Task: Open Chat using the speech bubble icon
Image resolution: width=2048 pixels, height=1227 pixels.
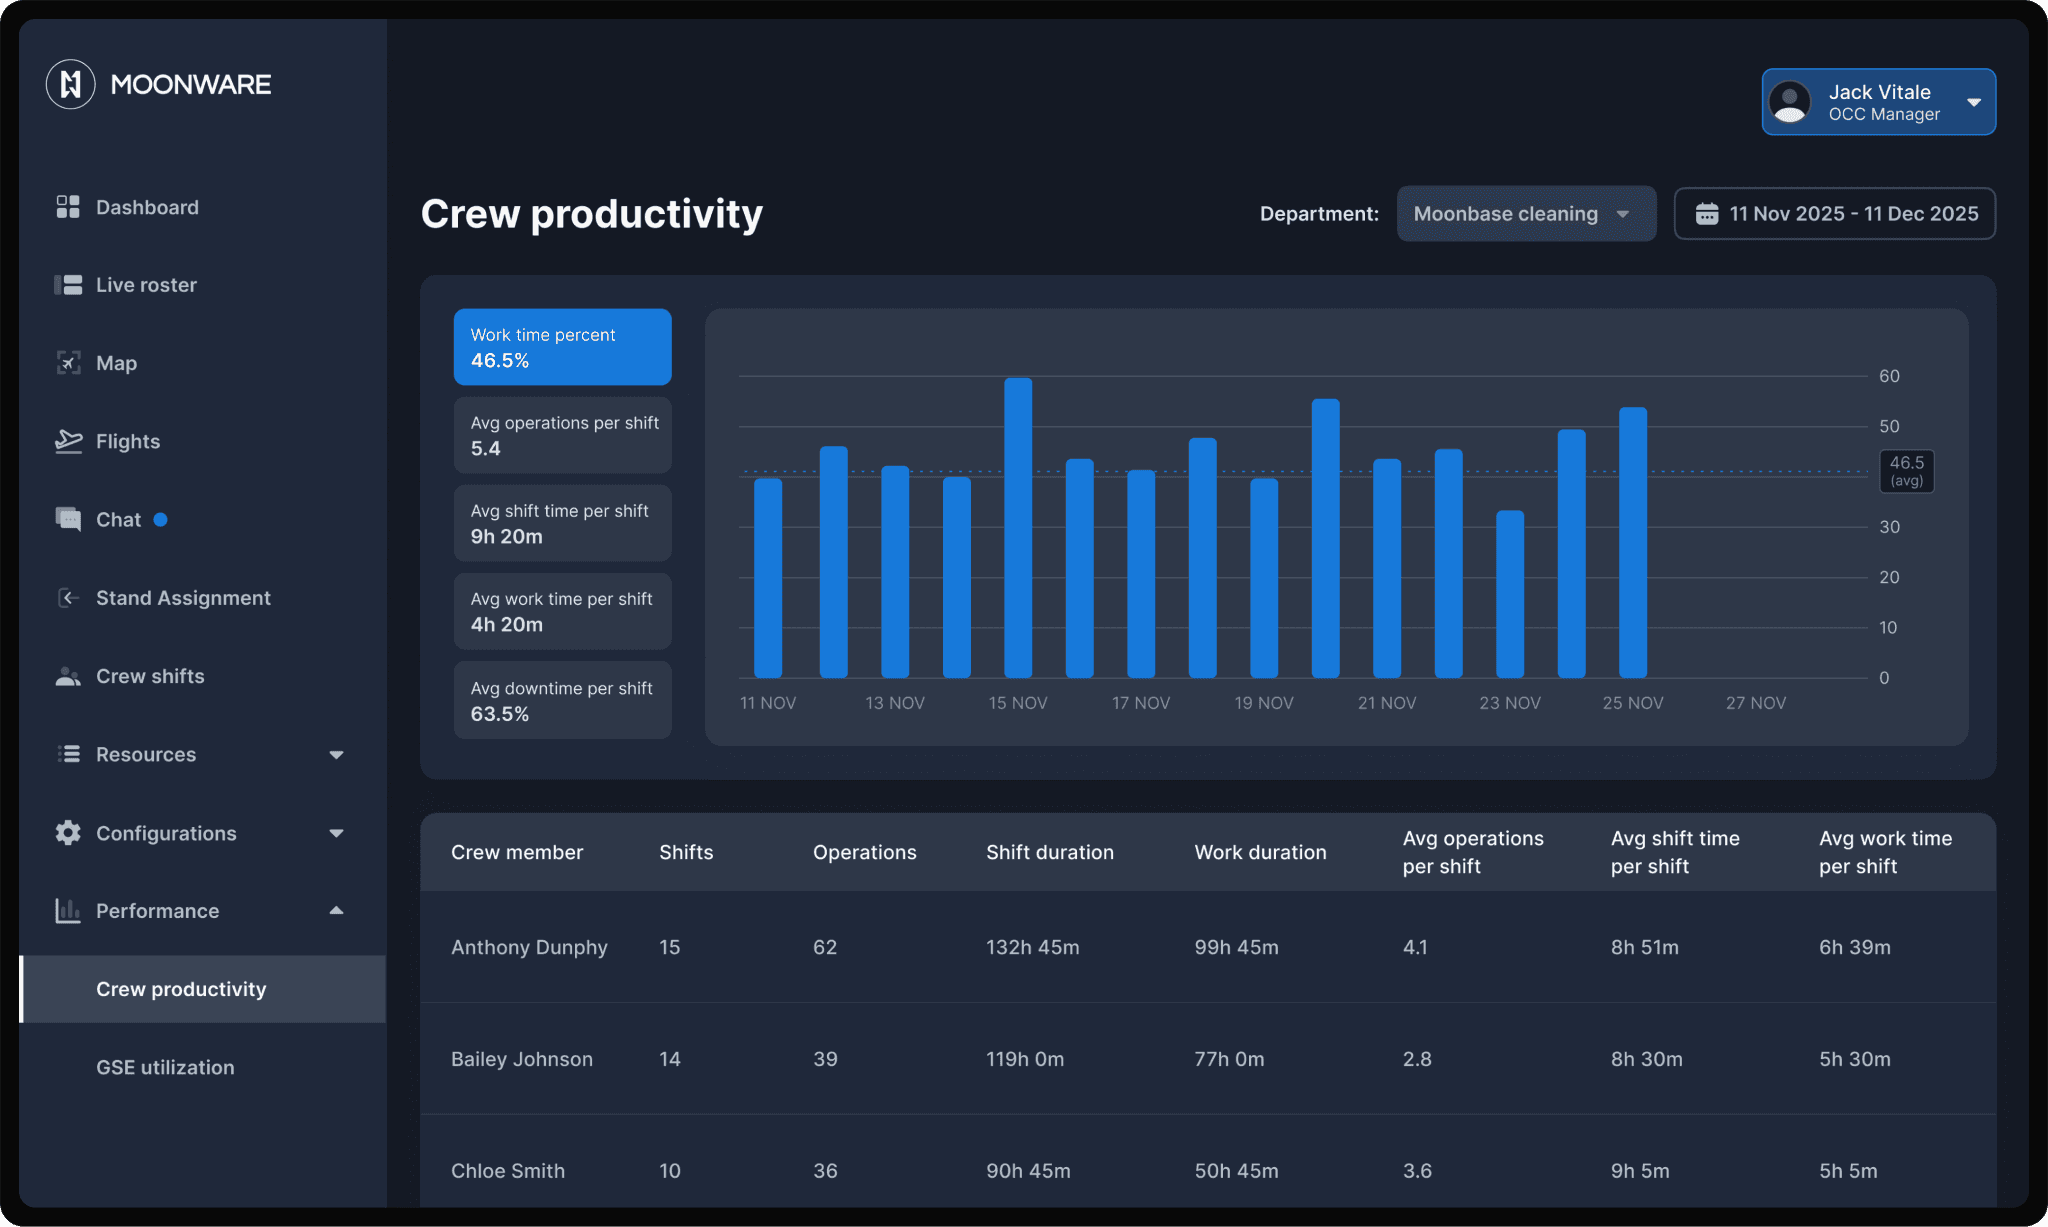Action: pyautogui.click(x=67, y=519)
